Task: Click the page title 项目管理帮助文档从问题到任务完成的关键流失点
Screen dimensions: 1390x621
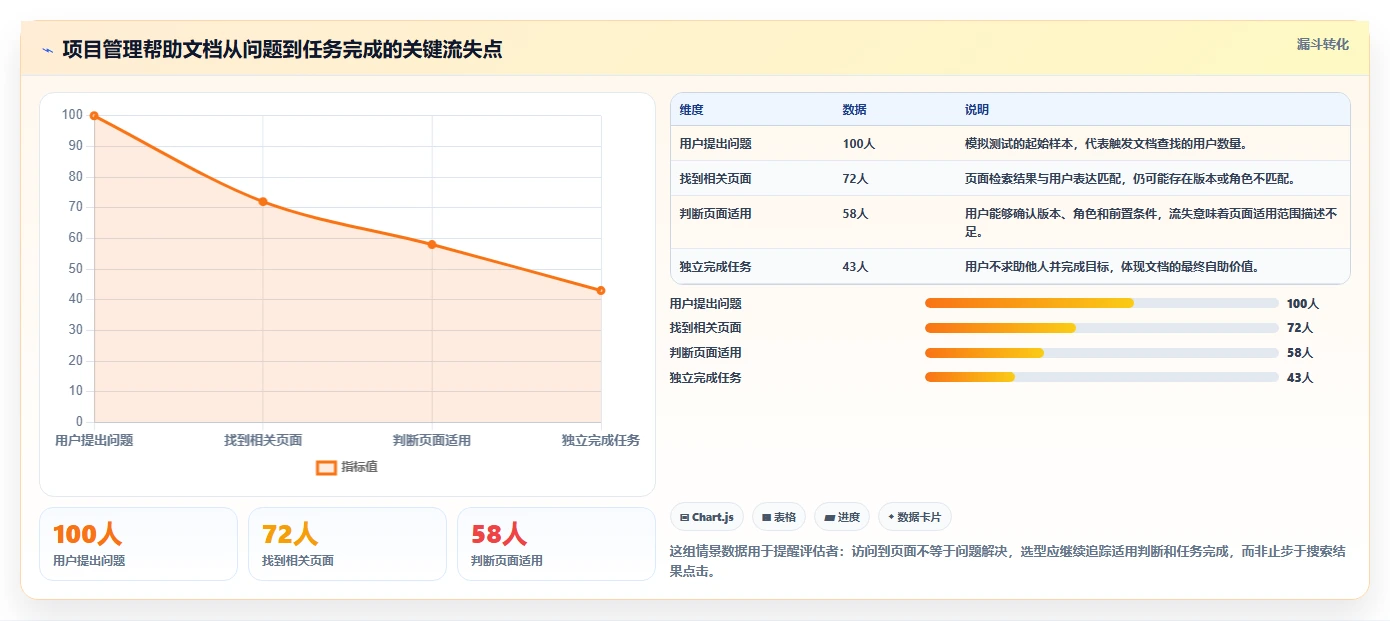Action: click(282, 49)
